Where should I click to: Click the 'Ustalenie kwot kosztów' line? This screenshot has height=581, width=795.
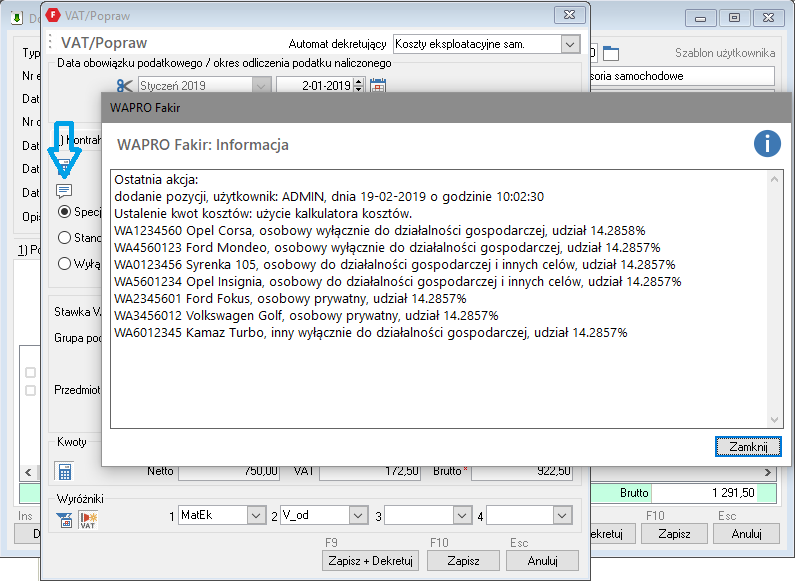click(263, 213)
